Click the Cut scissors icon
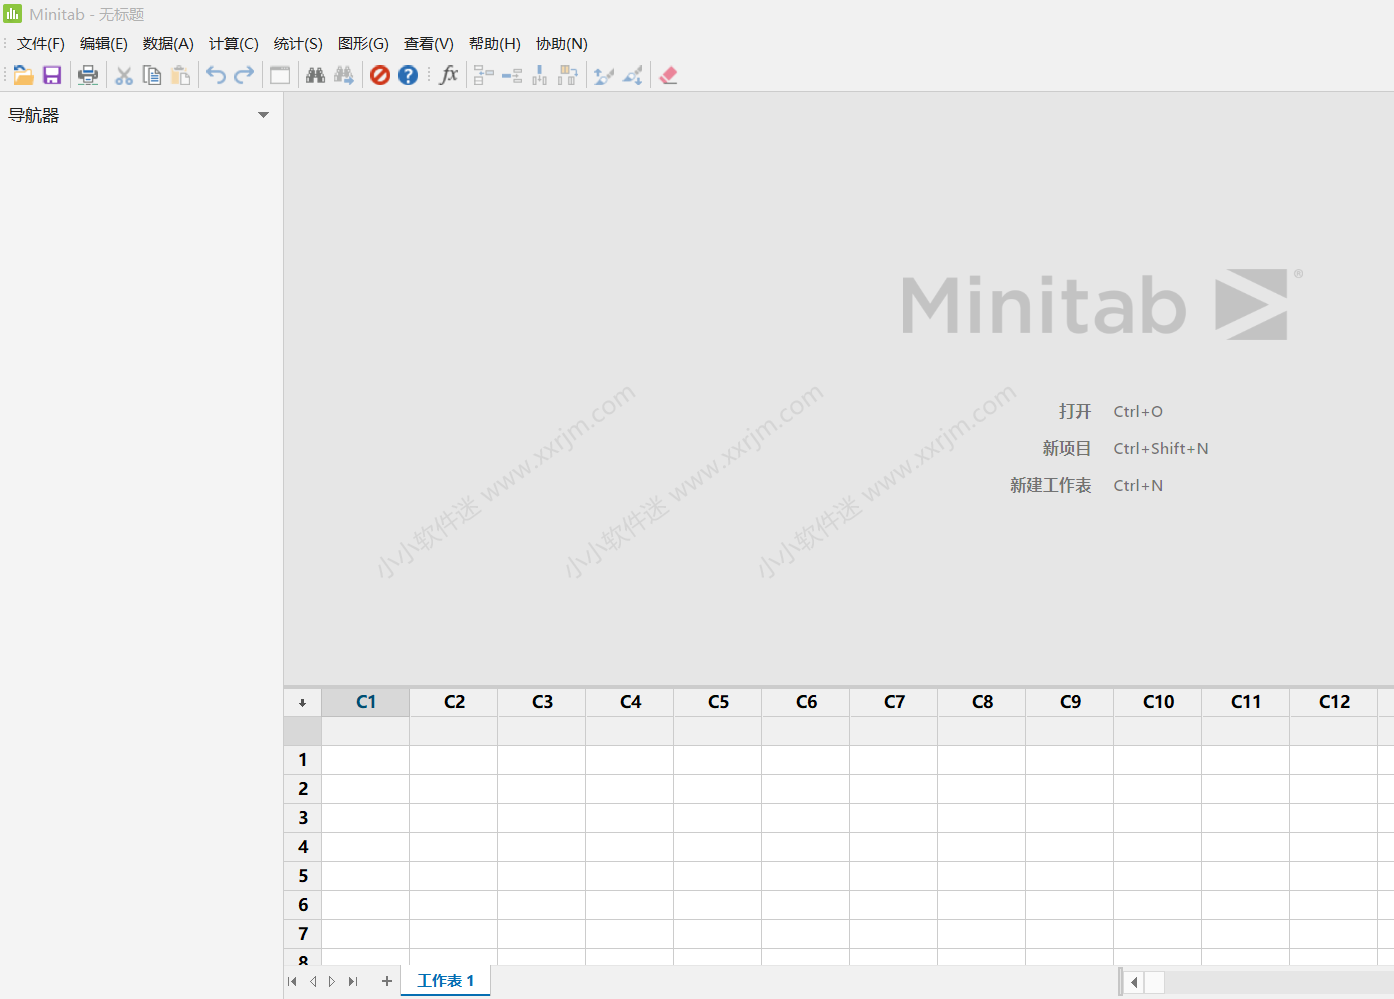1394x999 pixels. [124, 75]
